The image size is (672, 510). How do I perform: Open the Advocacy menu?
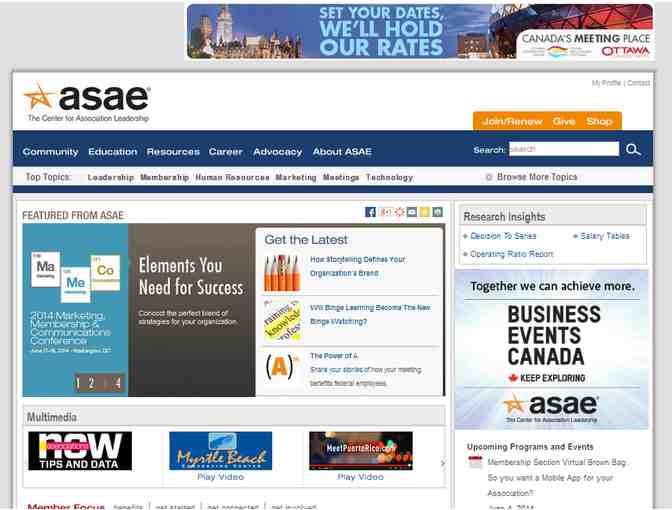277,152
